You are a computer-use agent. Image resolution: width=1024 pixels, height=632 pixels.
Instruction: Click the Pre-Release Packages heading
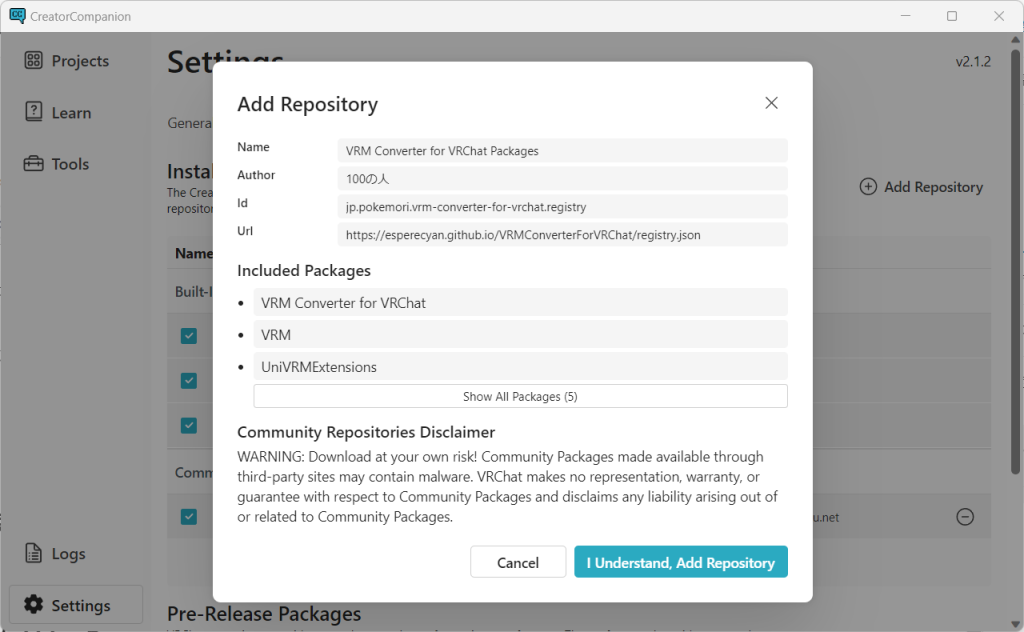click(x=264, y=614)
